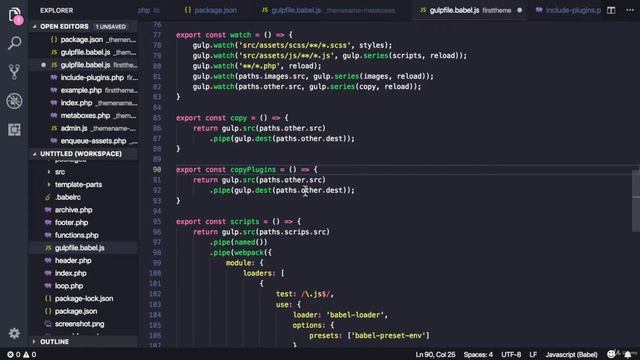The width and height of the screenshot is (640, 360).
Task: Click the warnings count status icon
Action: pyautogui.click(x=30, y=354)
